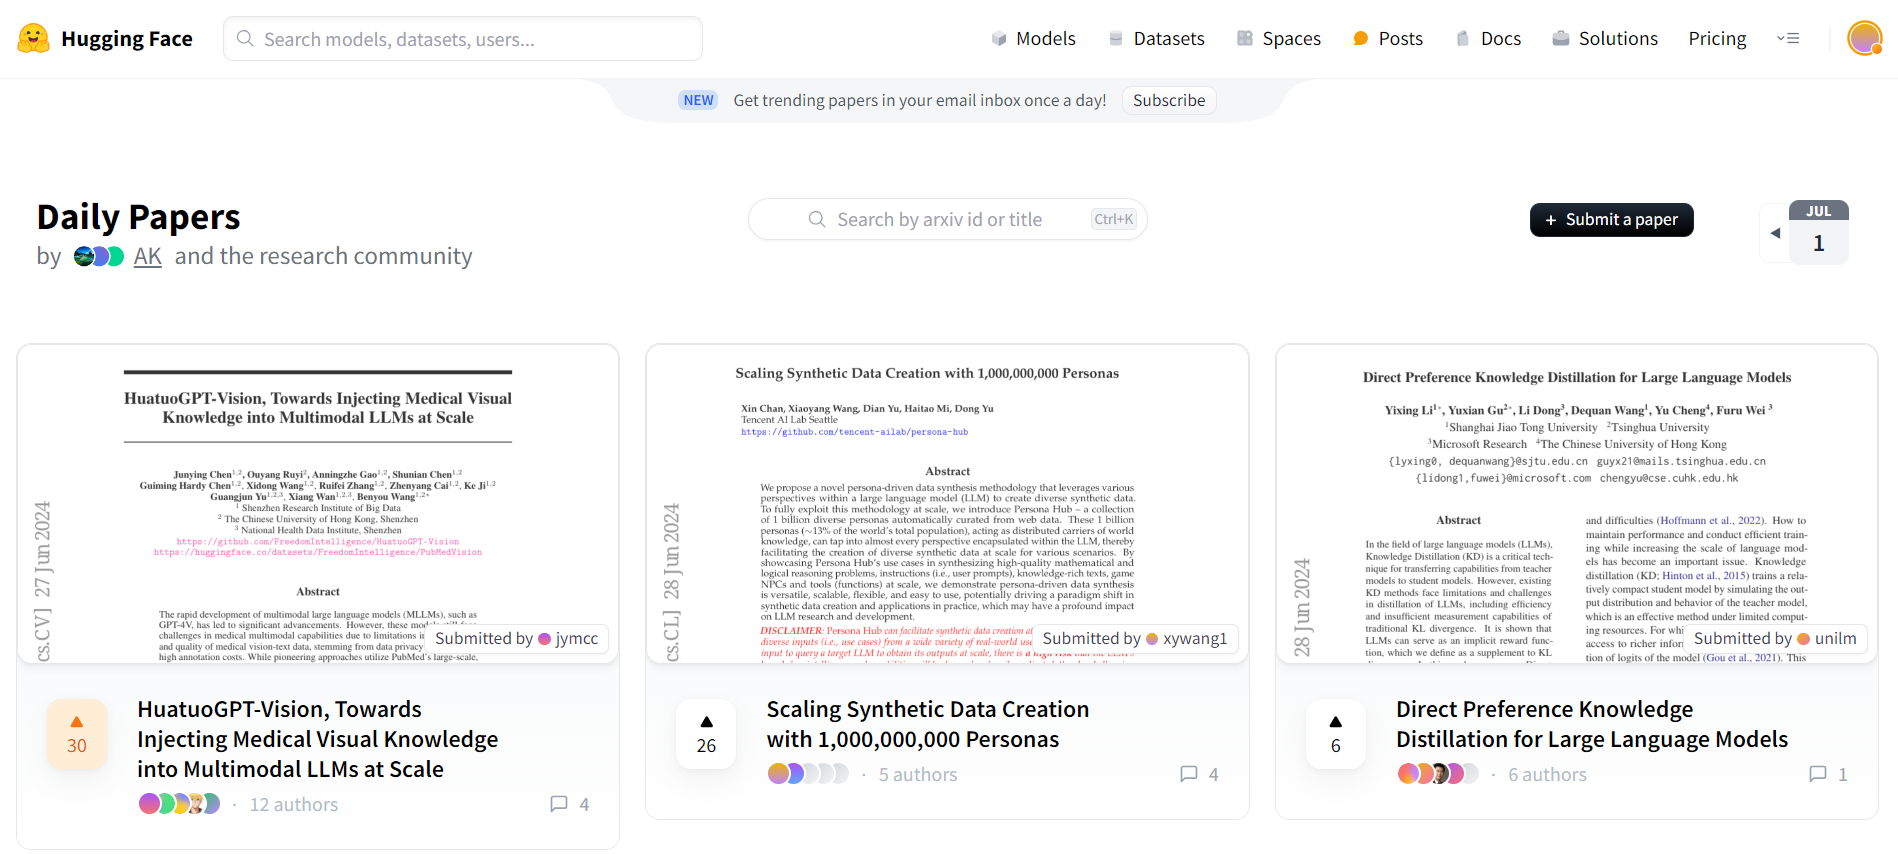The image size is (1898, 854).
Task: Open the Solutions menu
Action: [1605, 39]
